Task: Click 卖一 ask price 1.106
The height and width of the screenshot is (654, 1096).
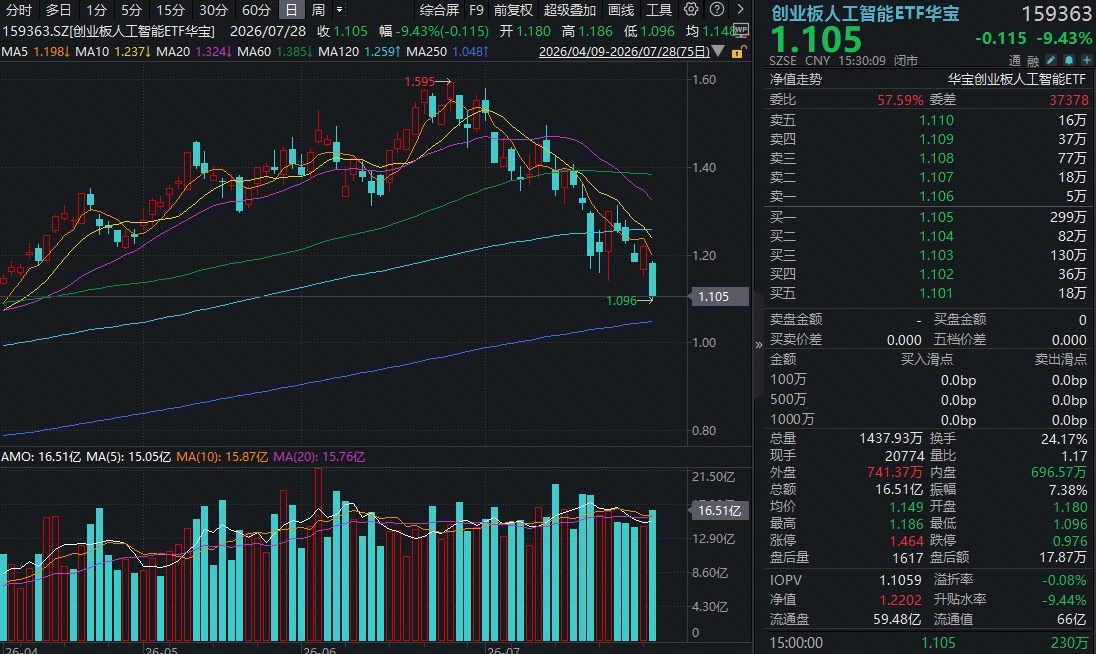Action: [x=936, y=196]
